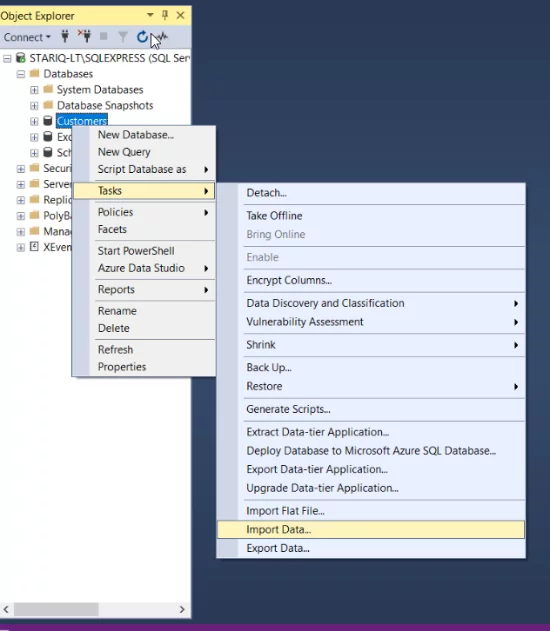Open the Reports submenu
Viewport: 550px width, 631px height.
tap(144, 289)
